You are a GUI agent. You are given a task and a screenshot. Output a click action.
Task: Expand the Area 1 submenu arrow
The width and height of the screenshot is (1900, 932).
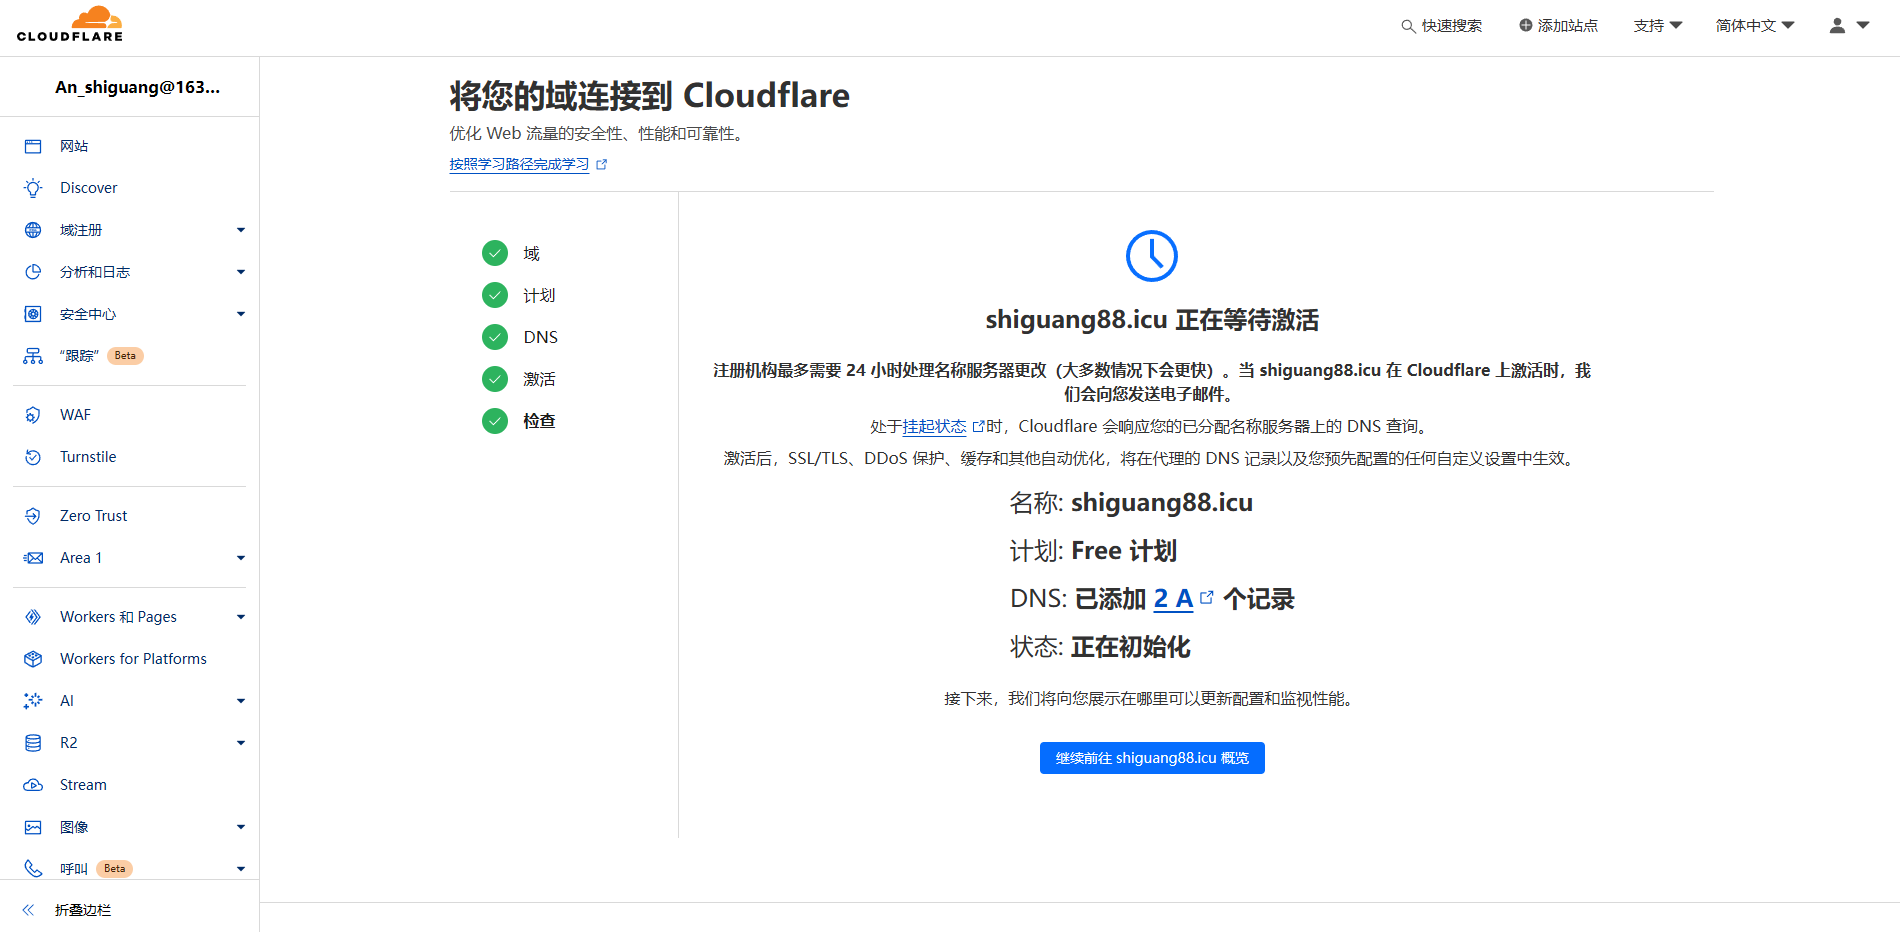click(x=241, y=558)
